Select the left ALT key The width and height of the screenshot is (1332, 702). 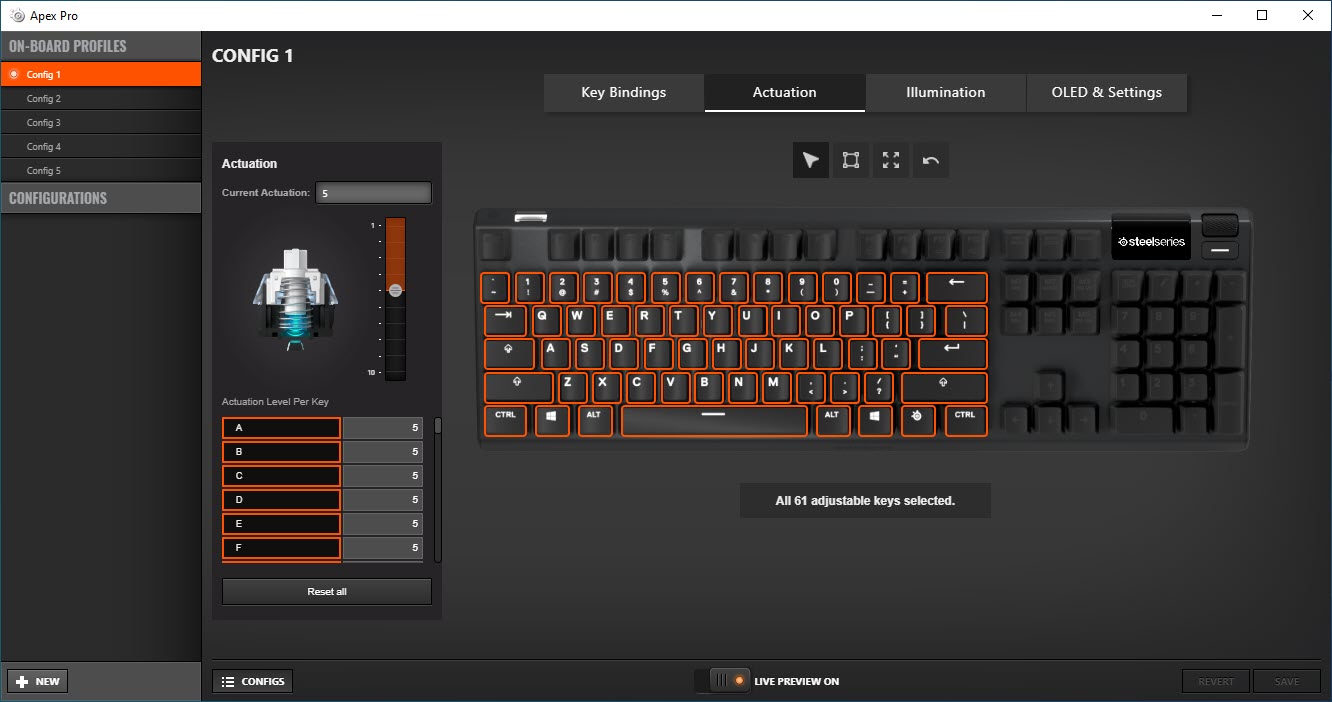tap(595, 420)
